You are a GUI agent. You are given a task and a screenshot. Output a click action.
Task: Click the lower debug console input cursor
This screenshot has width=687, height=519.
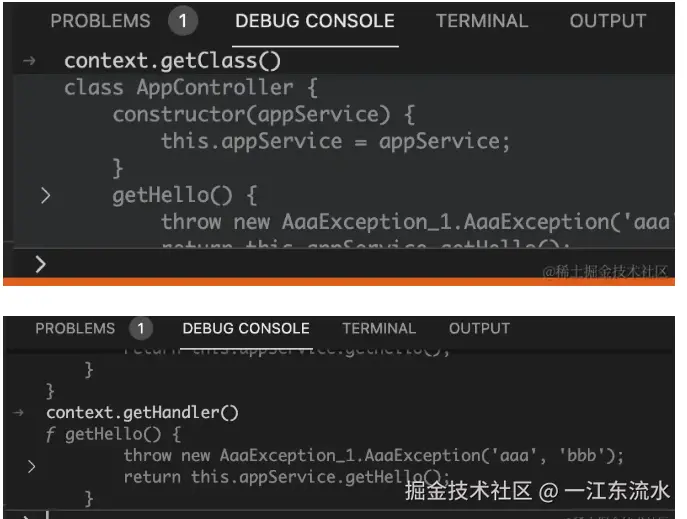pyautogui.click(x=47, y=515)
